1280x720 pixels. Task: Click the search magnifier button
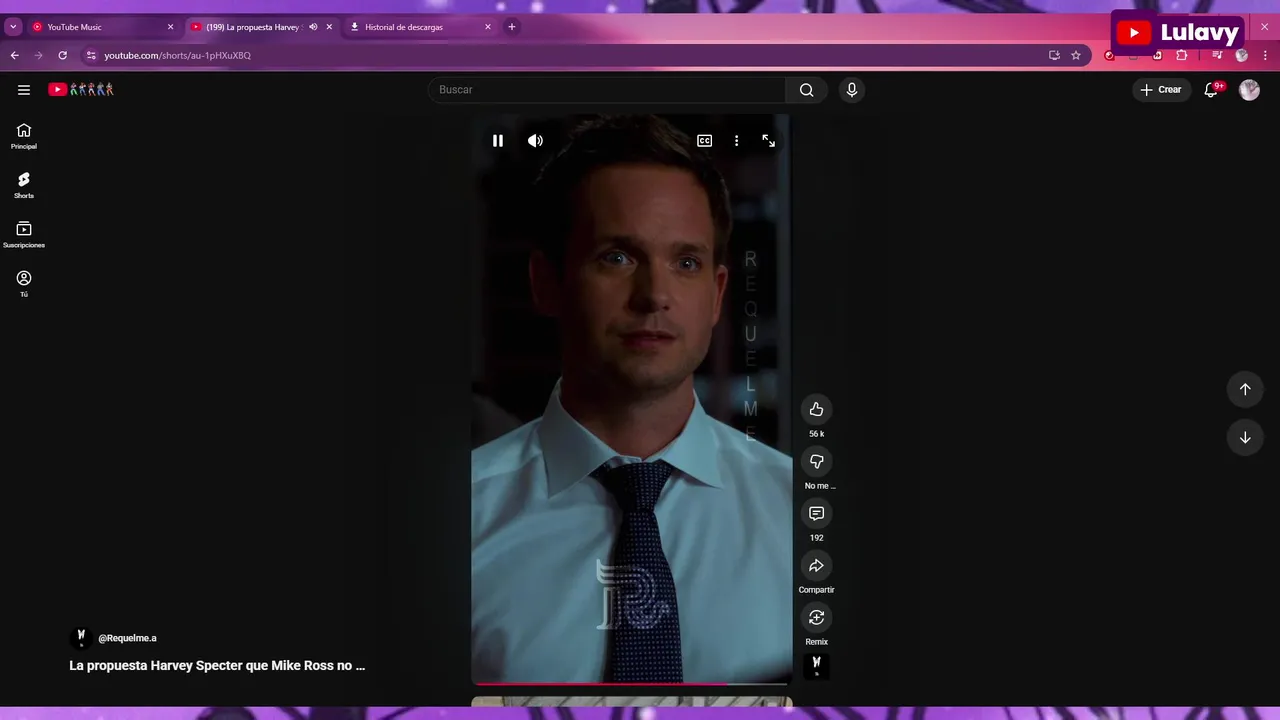(806, 90)
